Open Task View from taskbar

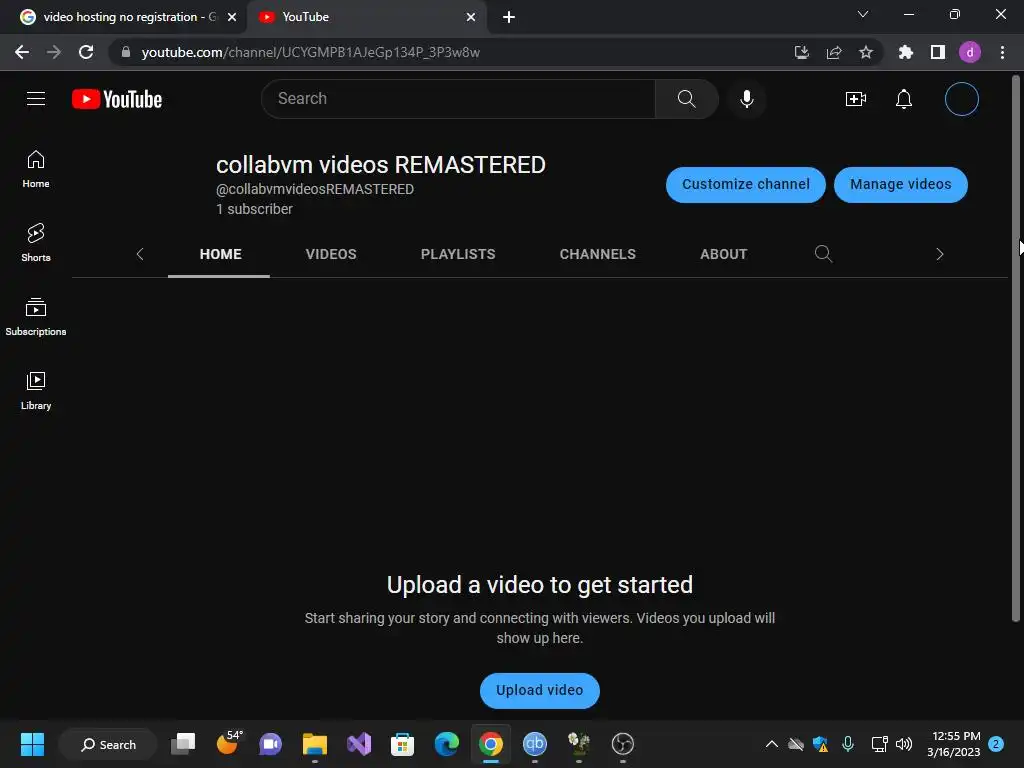coord(183,744)
